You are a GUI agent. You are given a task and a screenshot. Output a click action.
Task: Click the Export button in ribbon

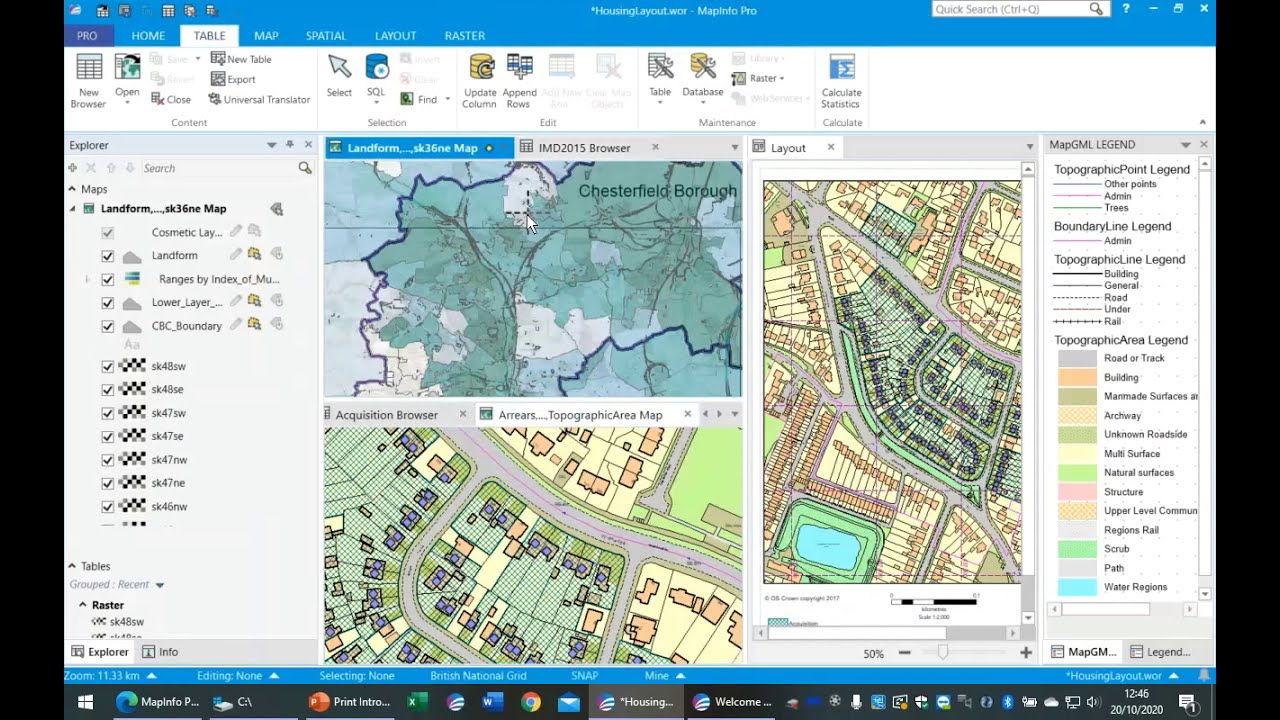tap(232, 79)
